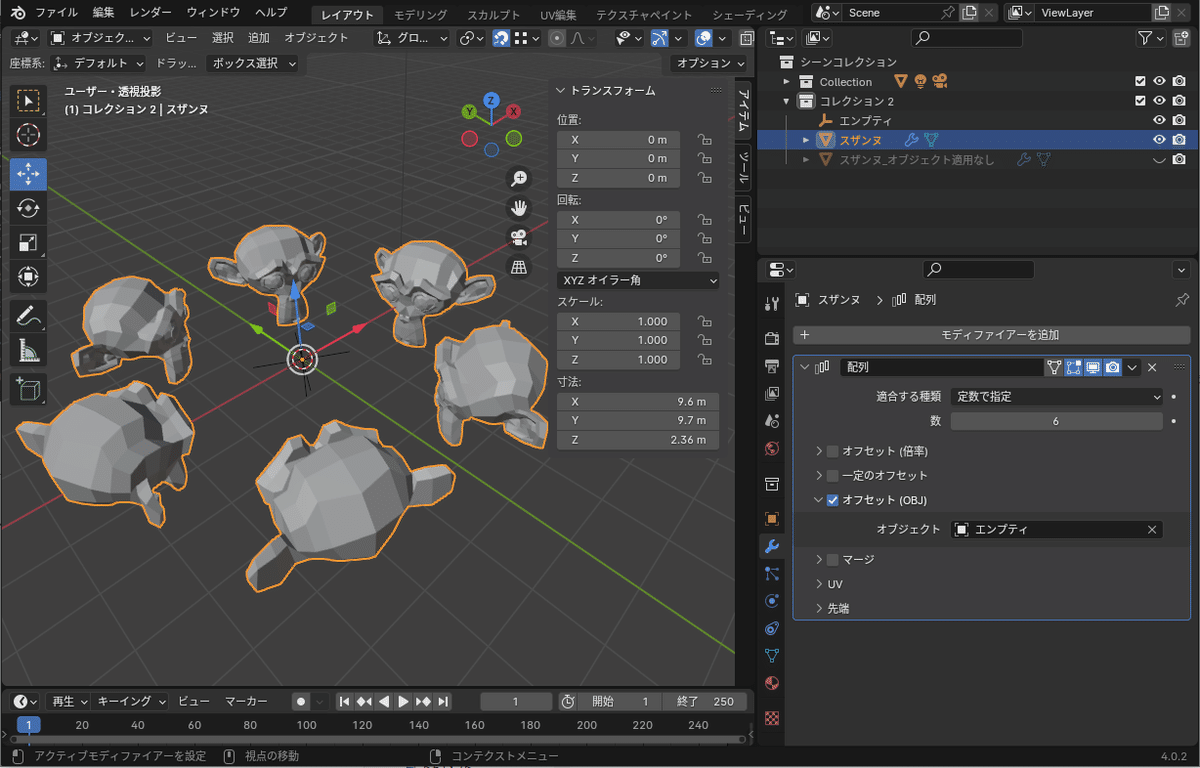Pin the properties editor with pin icon
Viewport: 1200px width, 768px height.
pyautogui.click(x=1182, y=300)
